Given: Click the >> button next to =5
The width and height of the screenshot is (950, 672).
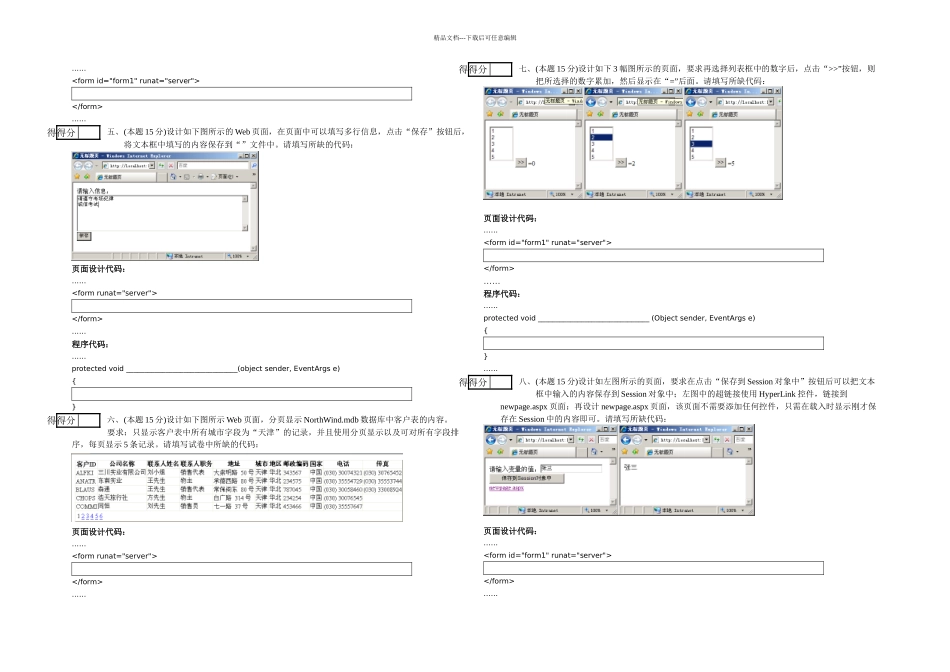Looking at the screenshot, I should point(720,162).
